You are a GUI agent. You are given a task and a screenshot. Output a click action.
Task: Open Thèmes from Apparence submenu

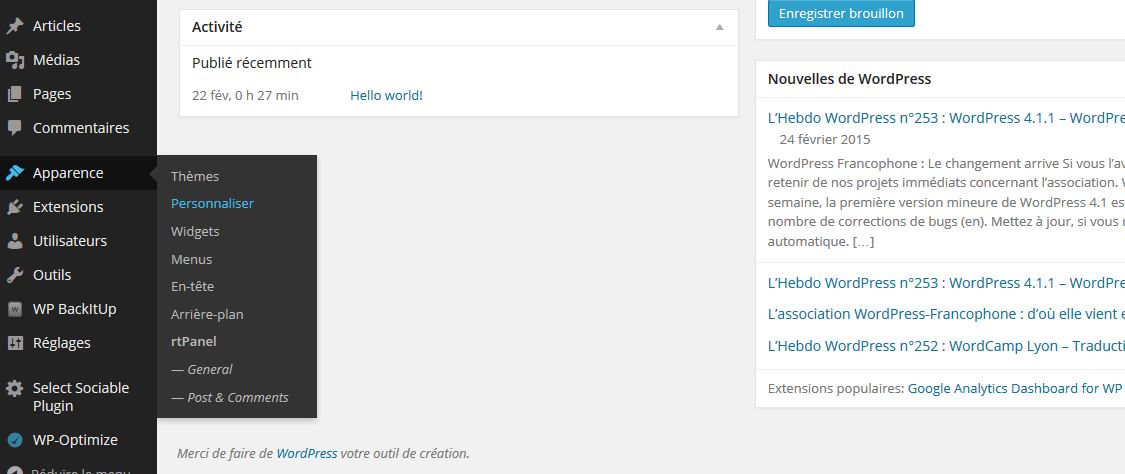(195, 176)
